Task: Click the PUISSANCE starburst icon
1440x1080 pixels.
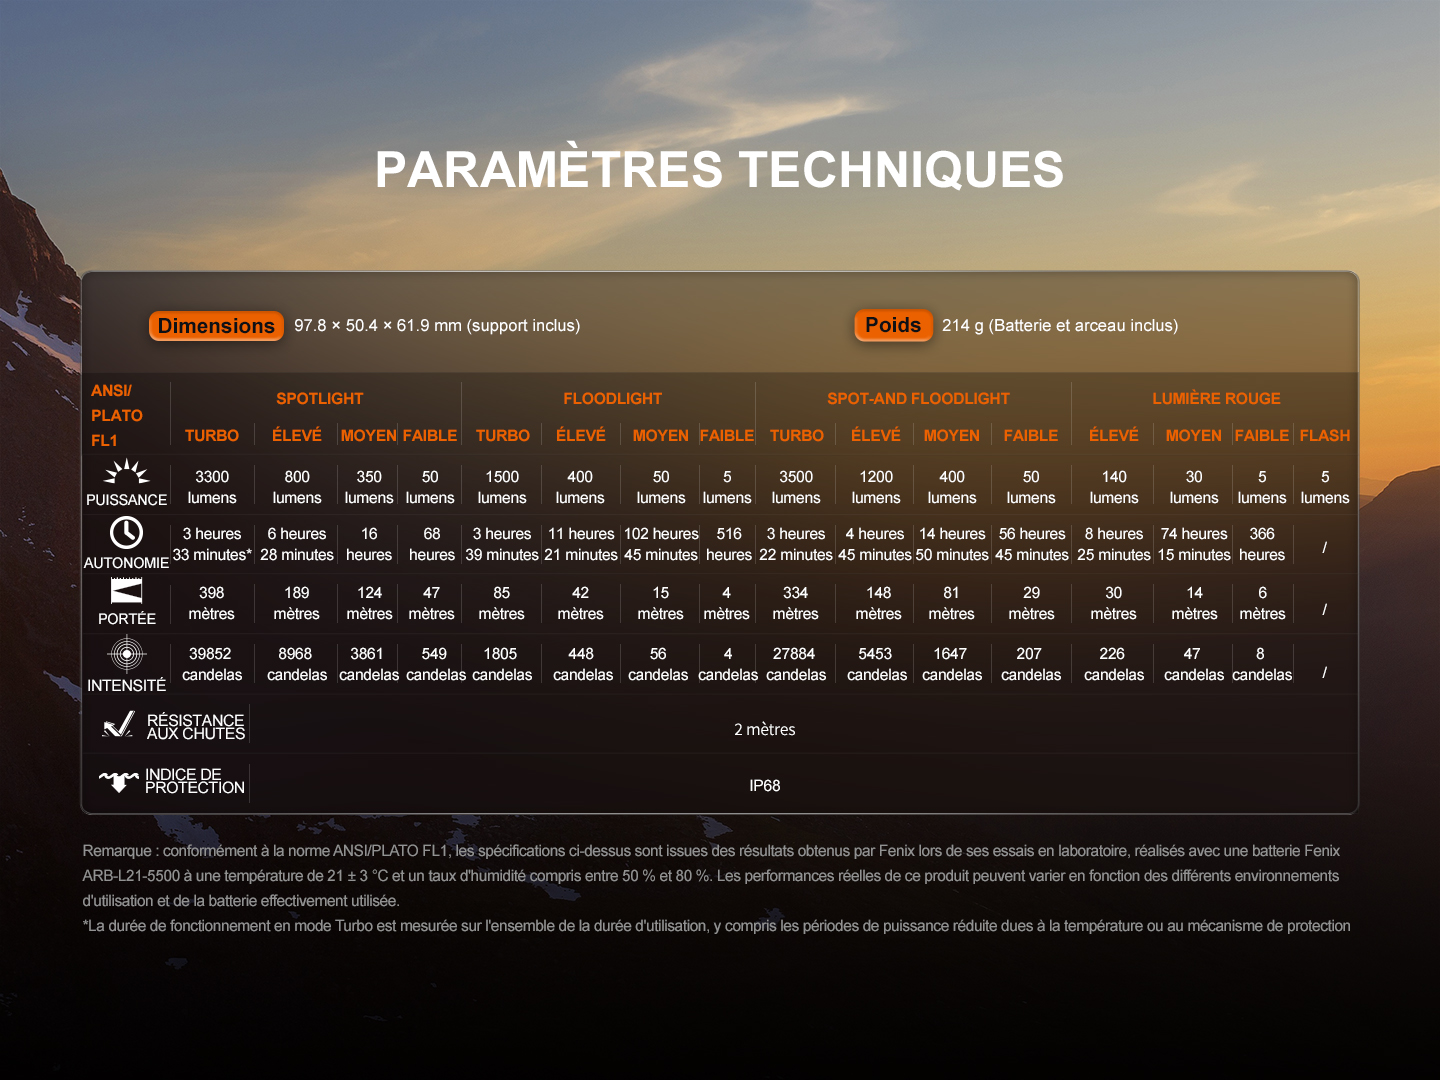Action: click(127, 472)
